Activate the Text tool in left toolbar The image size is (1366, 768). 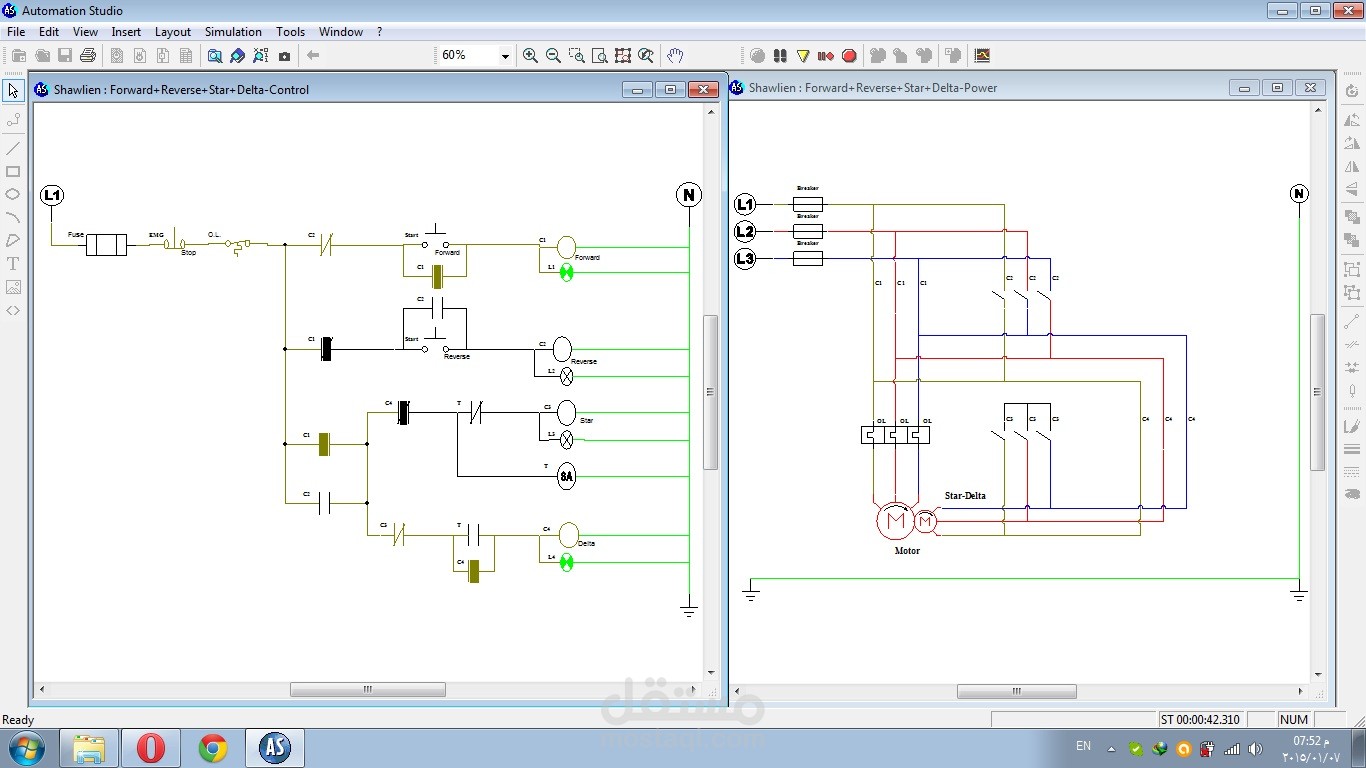(x=13, y=264)
